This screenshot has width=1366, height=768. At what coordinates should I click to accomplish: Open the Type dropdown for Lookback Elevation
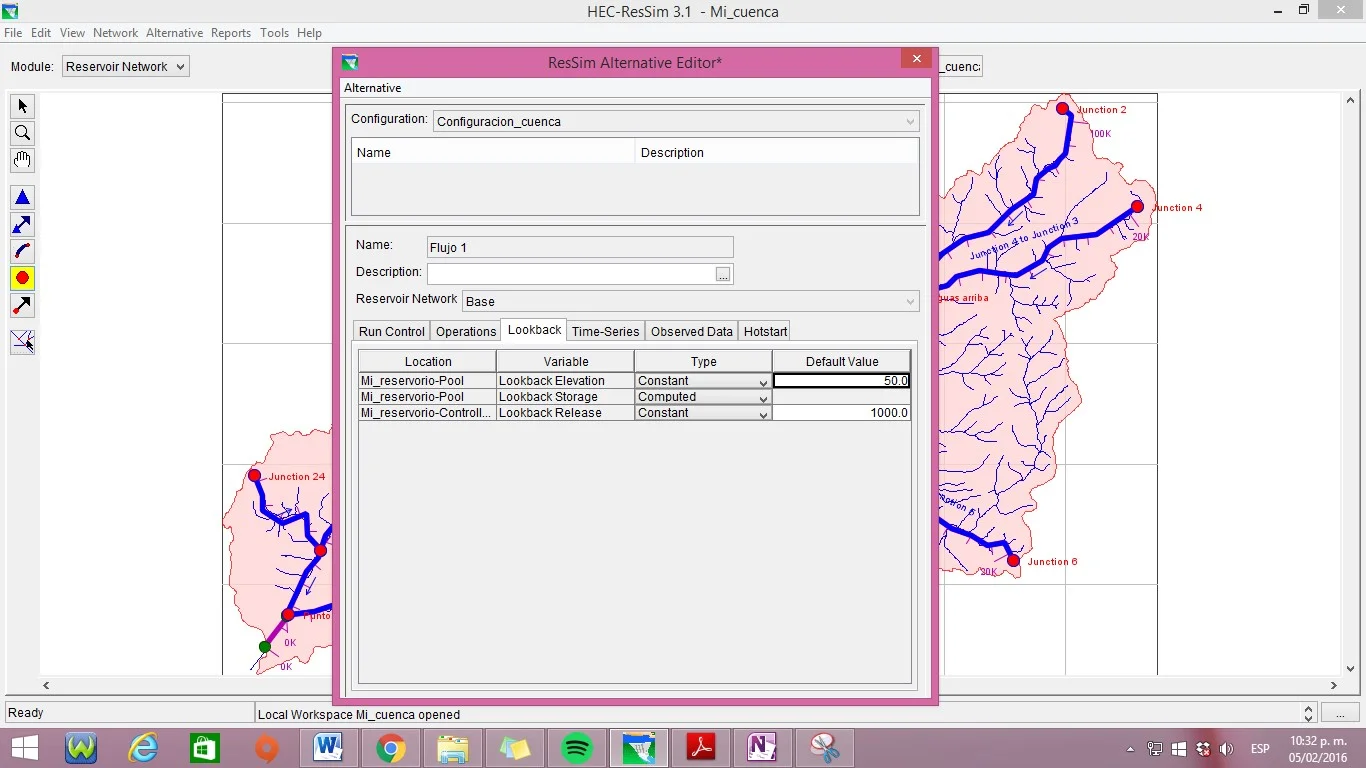[x=703, y=381]
